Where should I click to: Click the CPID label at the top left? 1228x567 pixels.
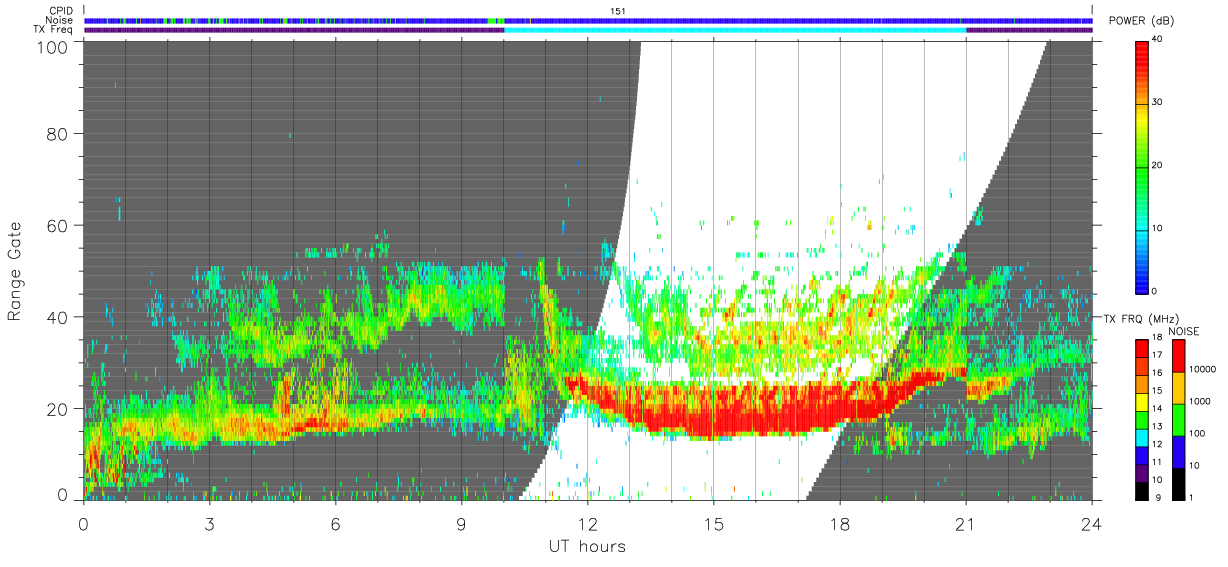click(x=61, y=11)
